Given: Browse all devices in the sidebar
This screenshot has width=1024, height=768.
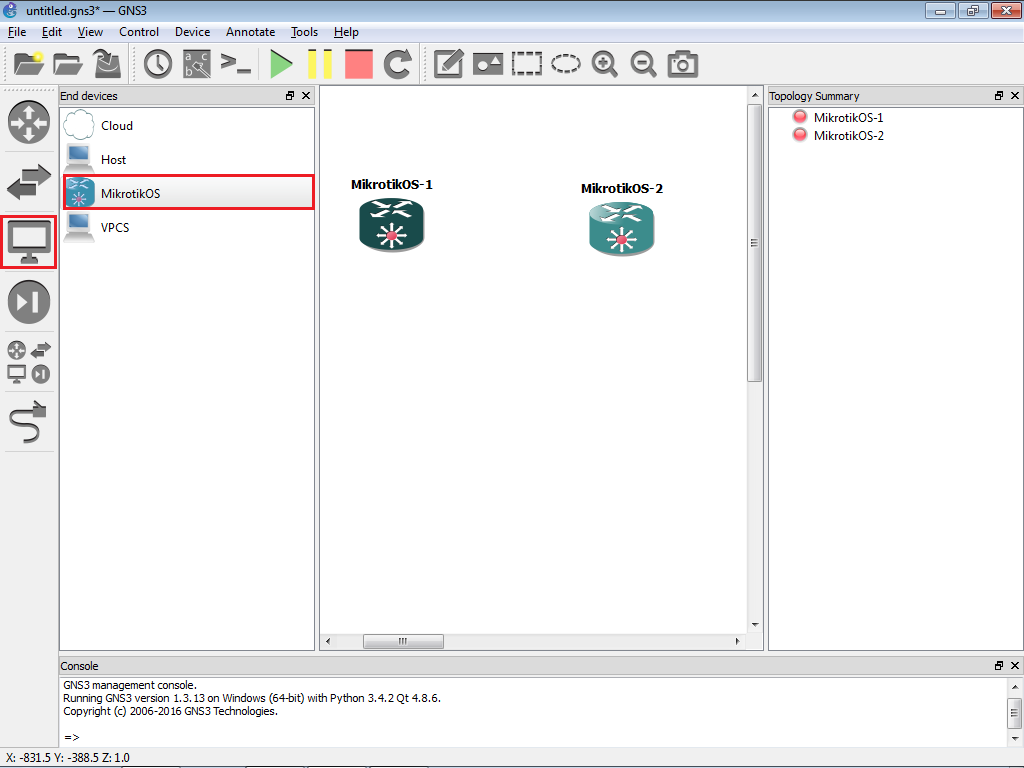Looking at the screenshot, I should (x=29, y=362).
